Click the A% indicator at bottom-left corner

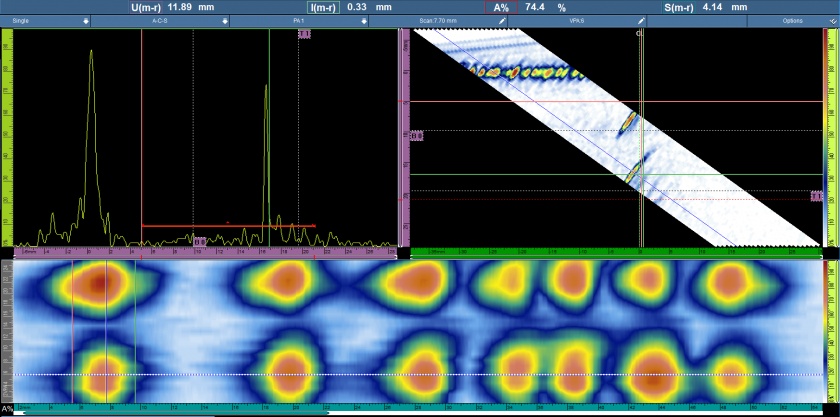click(x=9, y=411)
